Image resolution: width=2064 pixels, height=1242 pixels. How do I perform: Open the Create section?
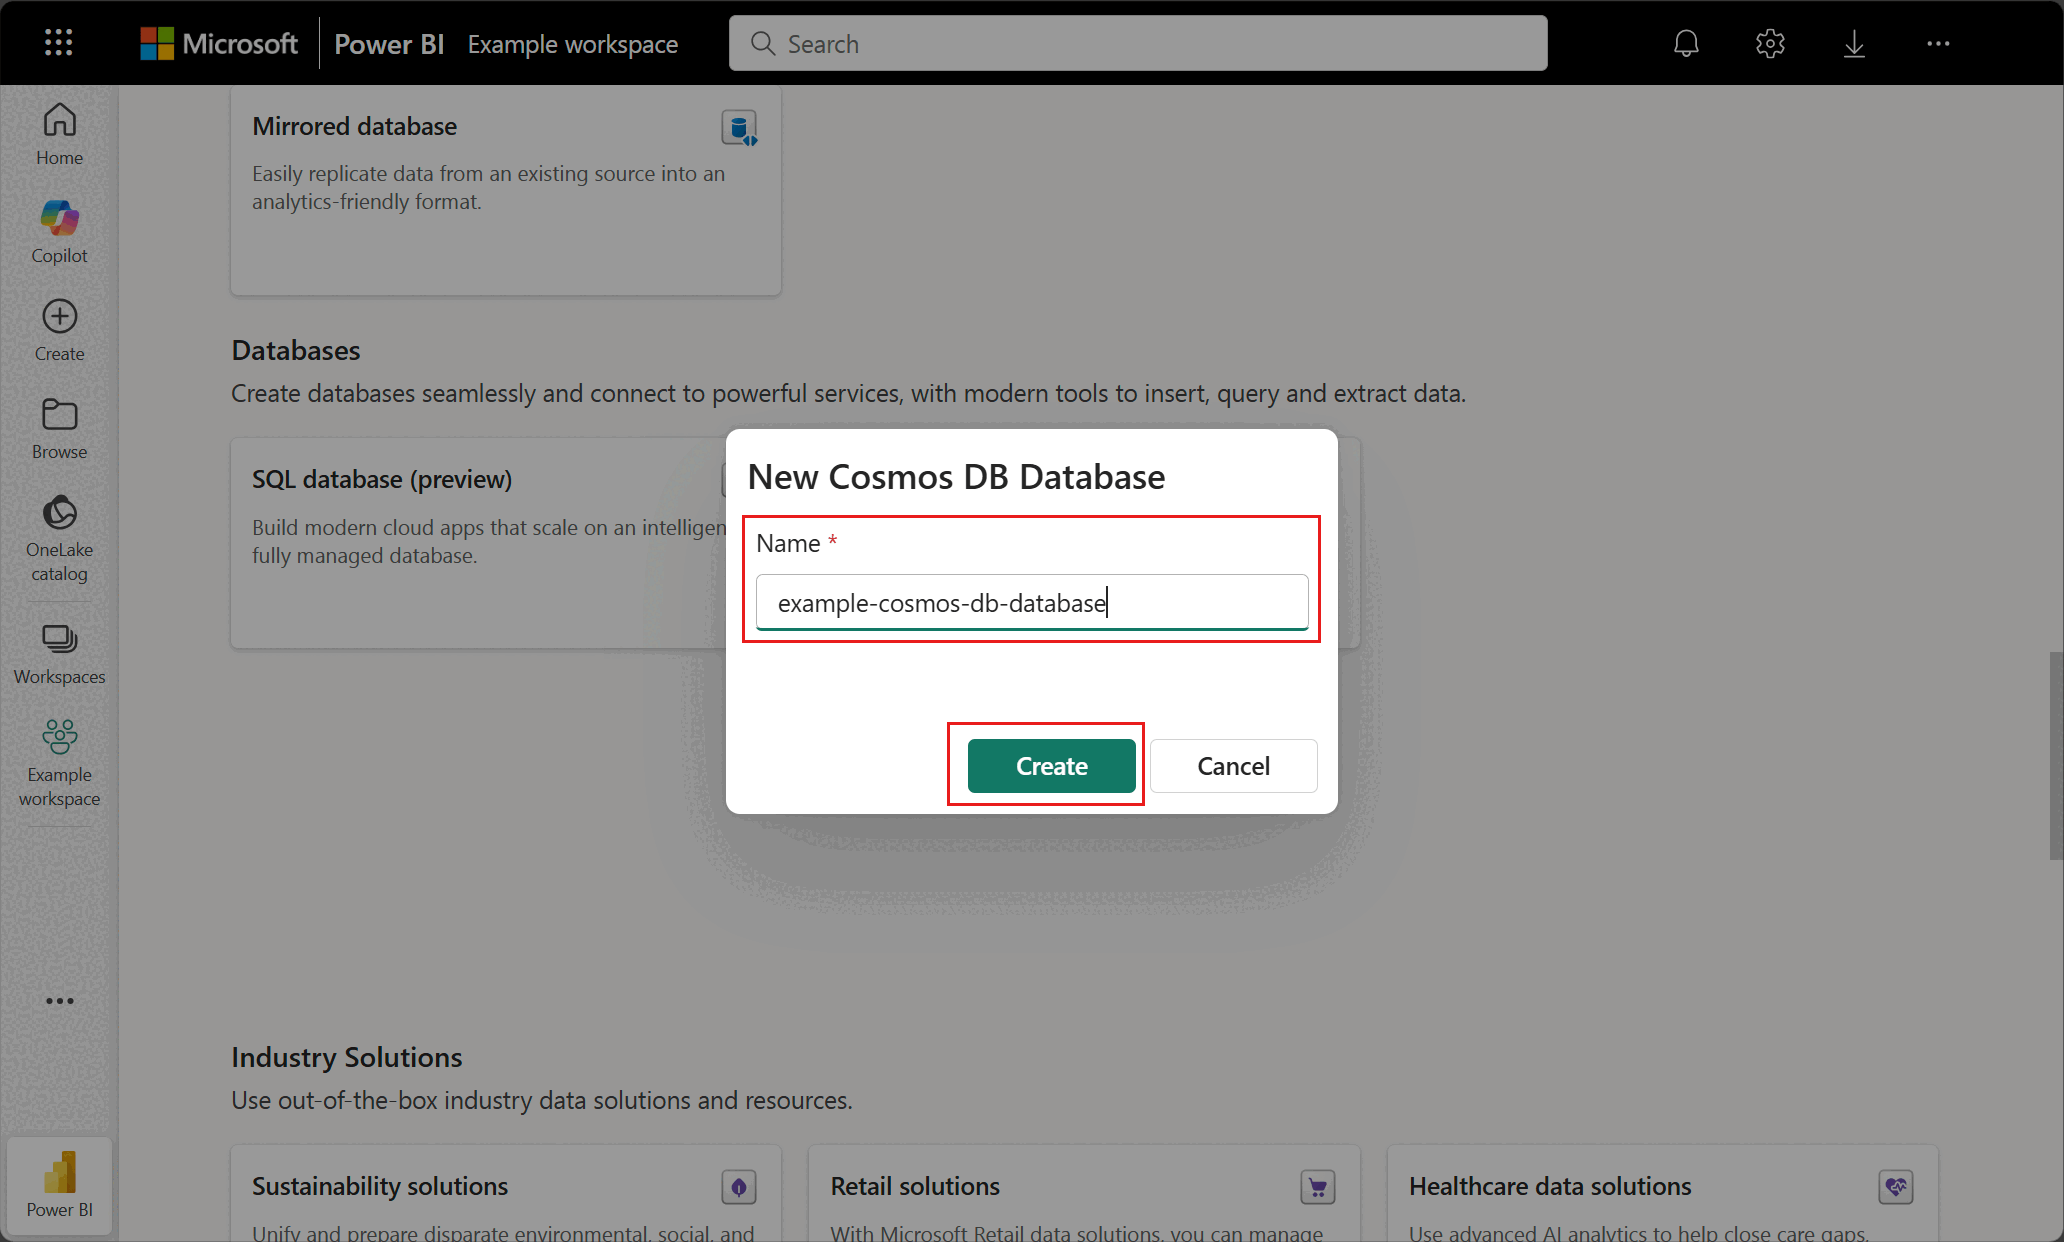click(59, 331)
